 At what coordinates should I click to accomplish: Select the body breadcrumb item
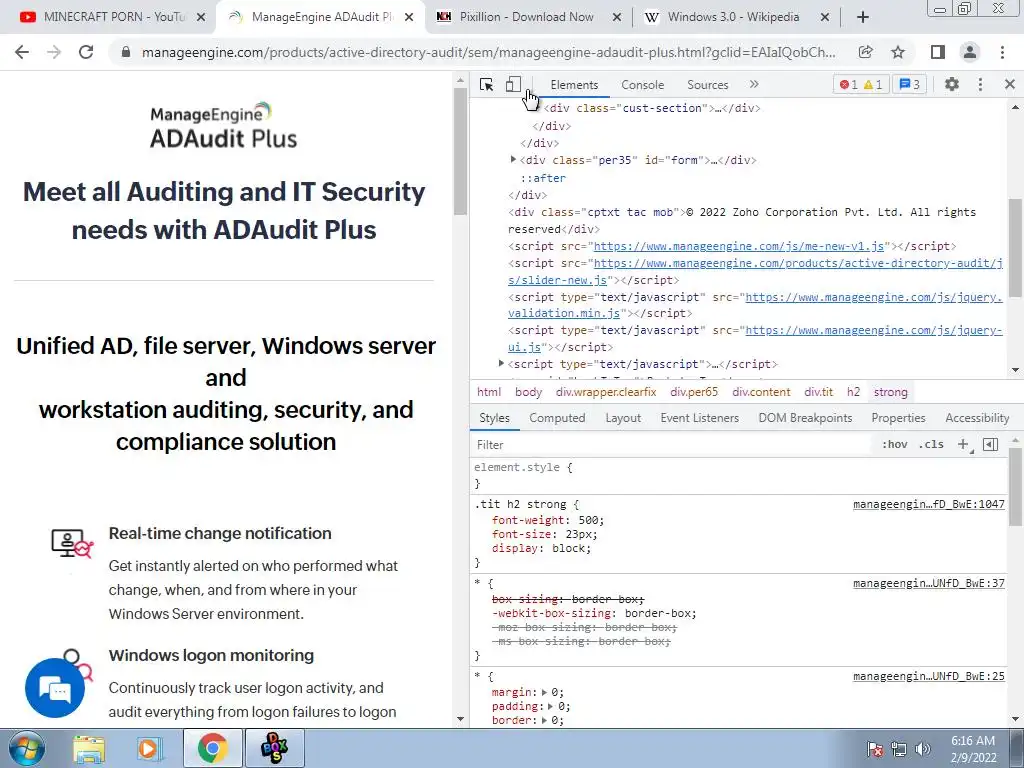tap(528, 392)
